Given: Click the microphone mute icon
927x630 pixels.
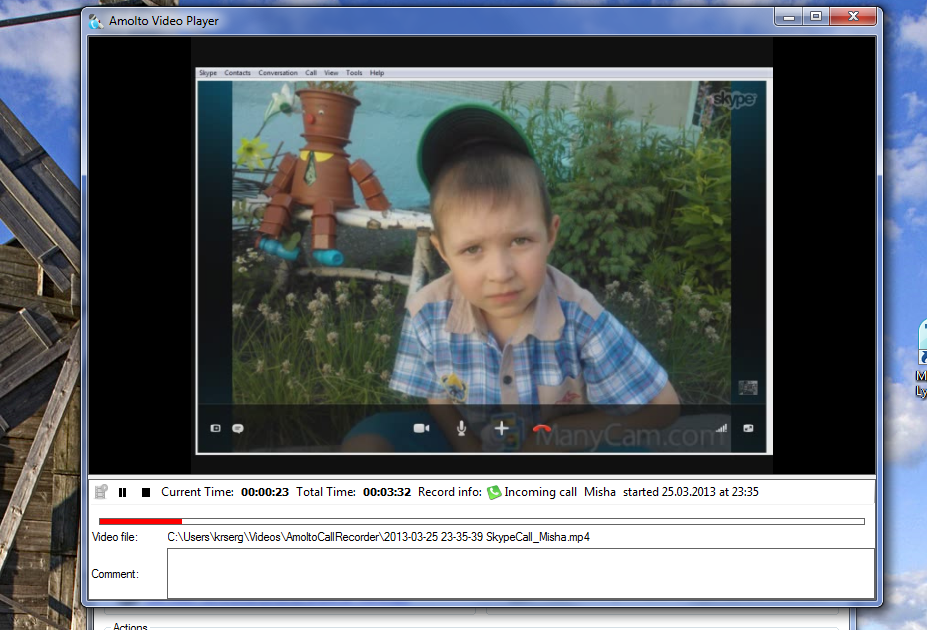Looking at the screenshot, I should pyautogui.click(x=461, y=428).
